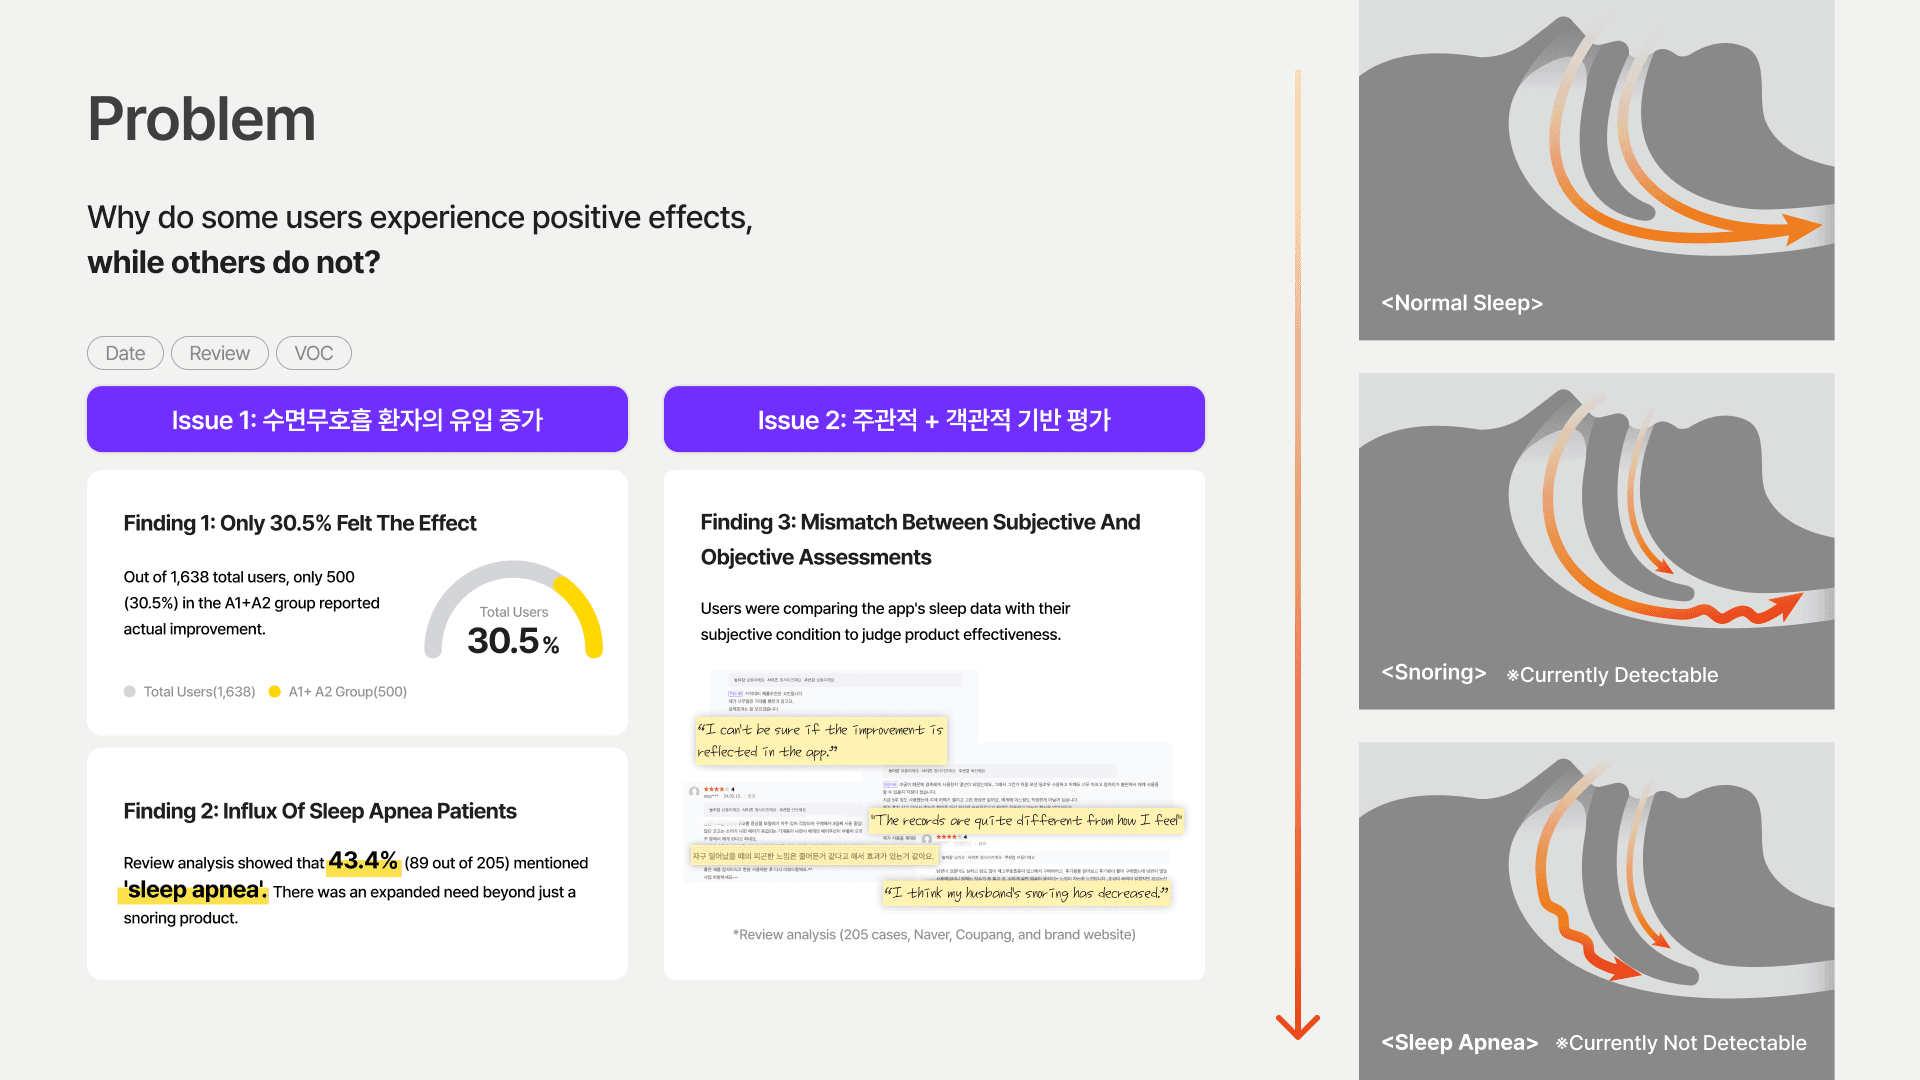Click the Problem title
The width and height of the screenshot is (1920, 1080).
202,119
